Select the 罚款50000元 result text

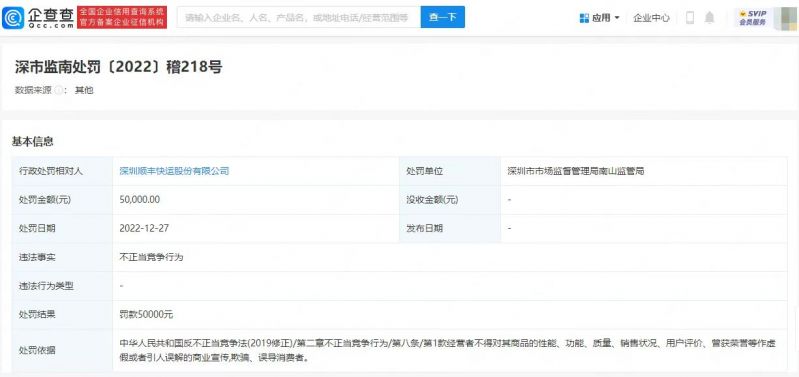[146, 314]
